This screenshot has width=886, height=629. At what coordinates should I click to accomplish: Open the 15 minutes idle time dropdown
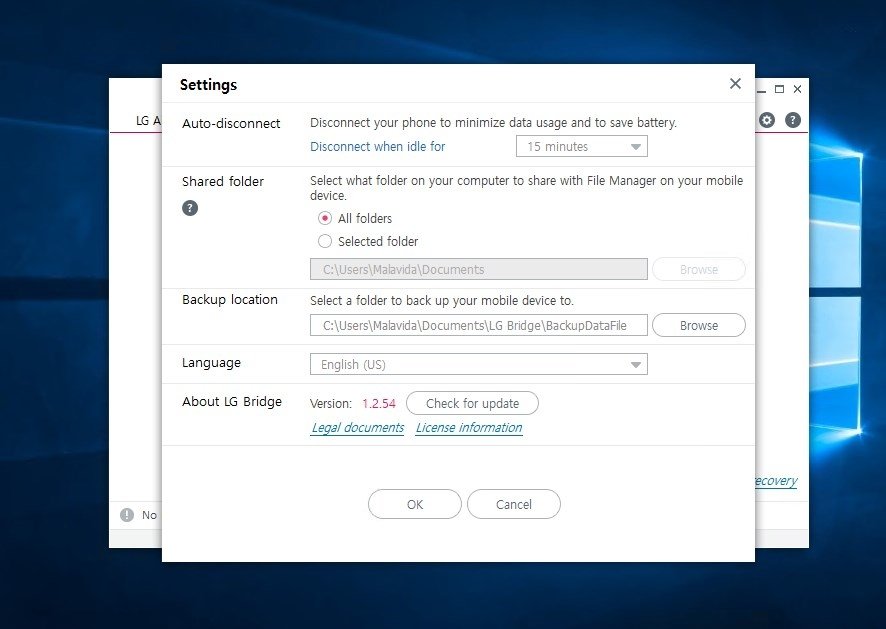(x=581, y=146)
